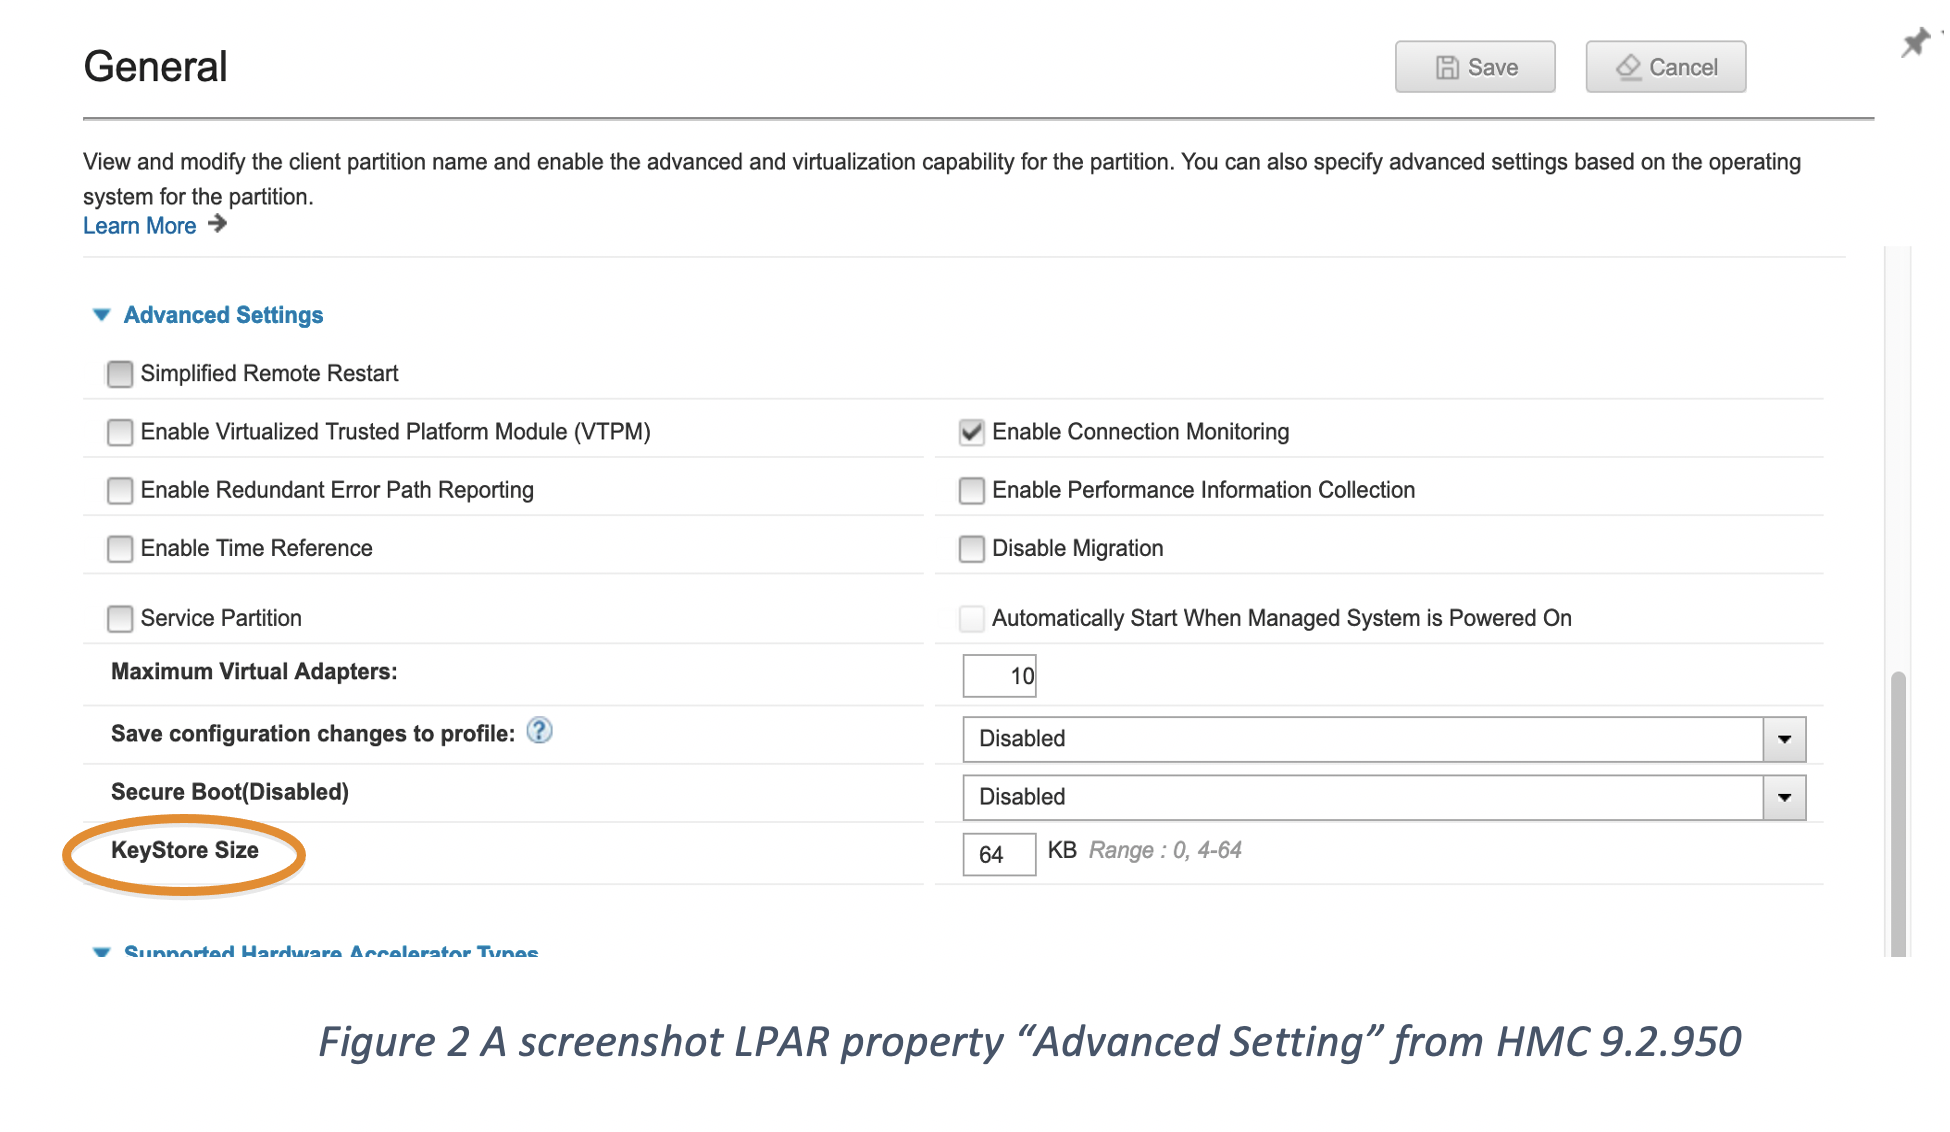Click the Cancel button
This screenshot has width=1950, height=1132.
click(1666, 67)
